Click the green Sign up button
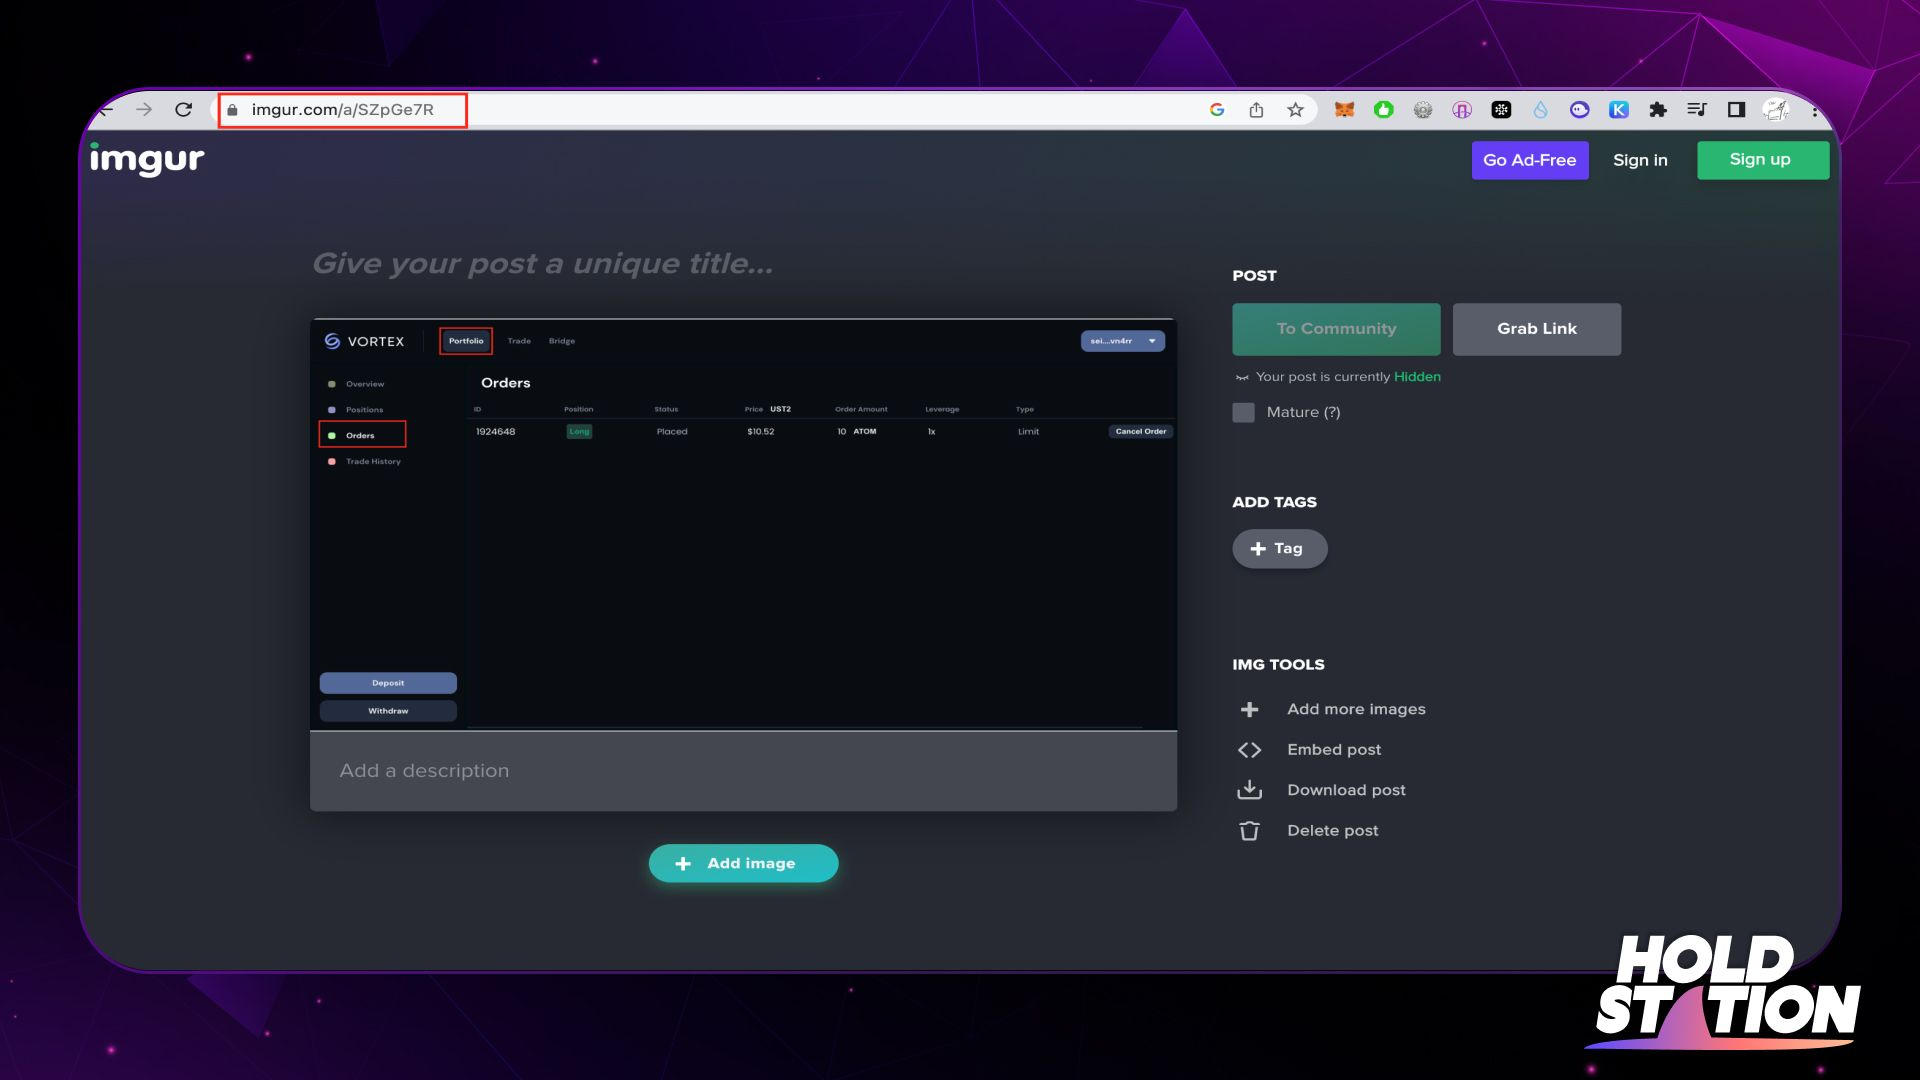Image resolution: width=1920 pixels, height=1080 pixels. (x=1763, y=160)
